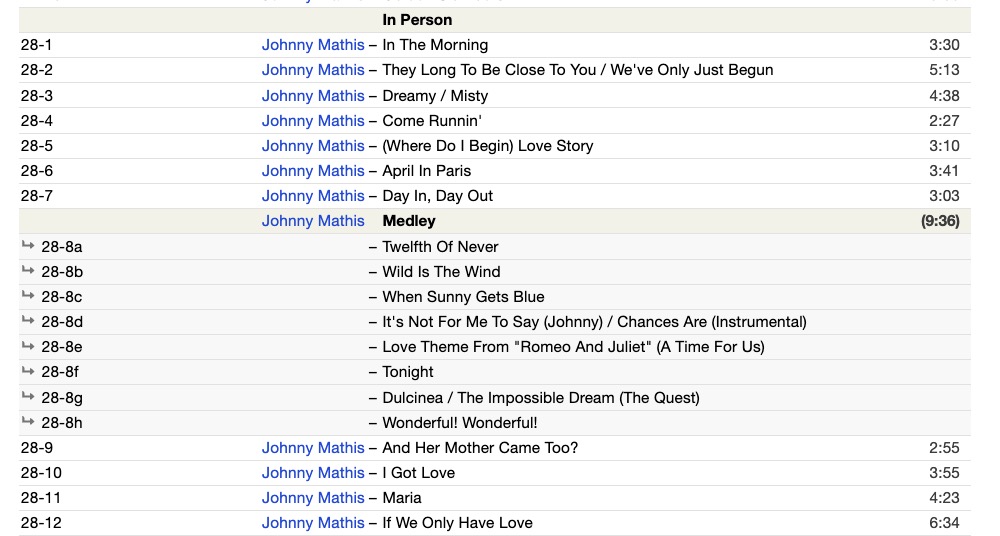Click sub-track arrow icon beside 28-8a

(28, 245)
